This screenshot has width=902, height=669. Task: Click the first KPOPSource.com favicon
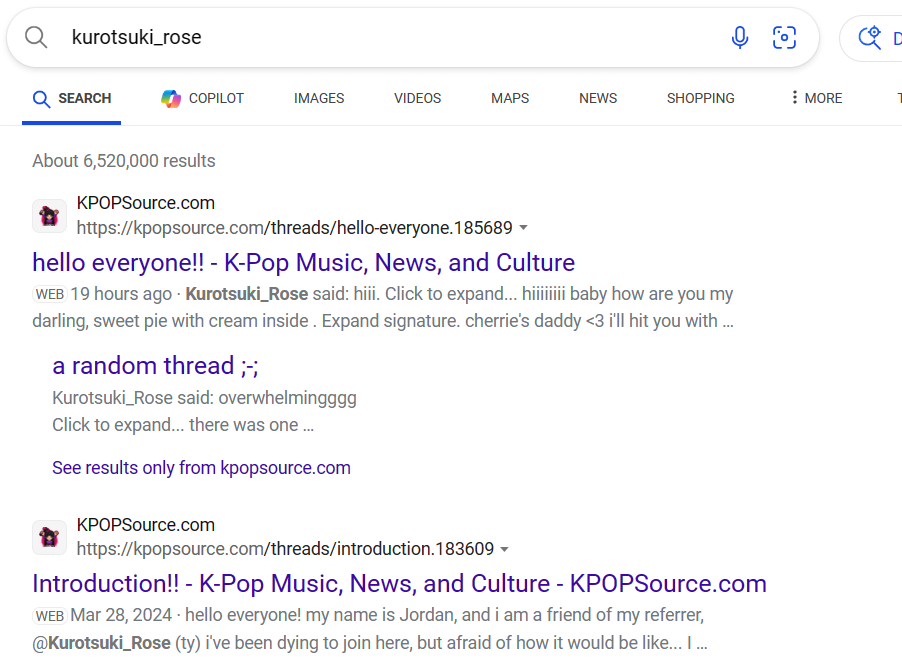49,216
